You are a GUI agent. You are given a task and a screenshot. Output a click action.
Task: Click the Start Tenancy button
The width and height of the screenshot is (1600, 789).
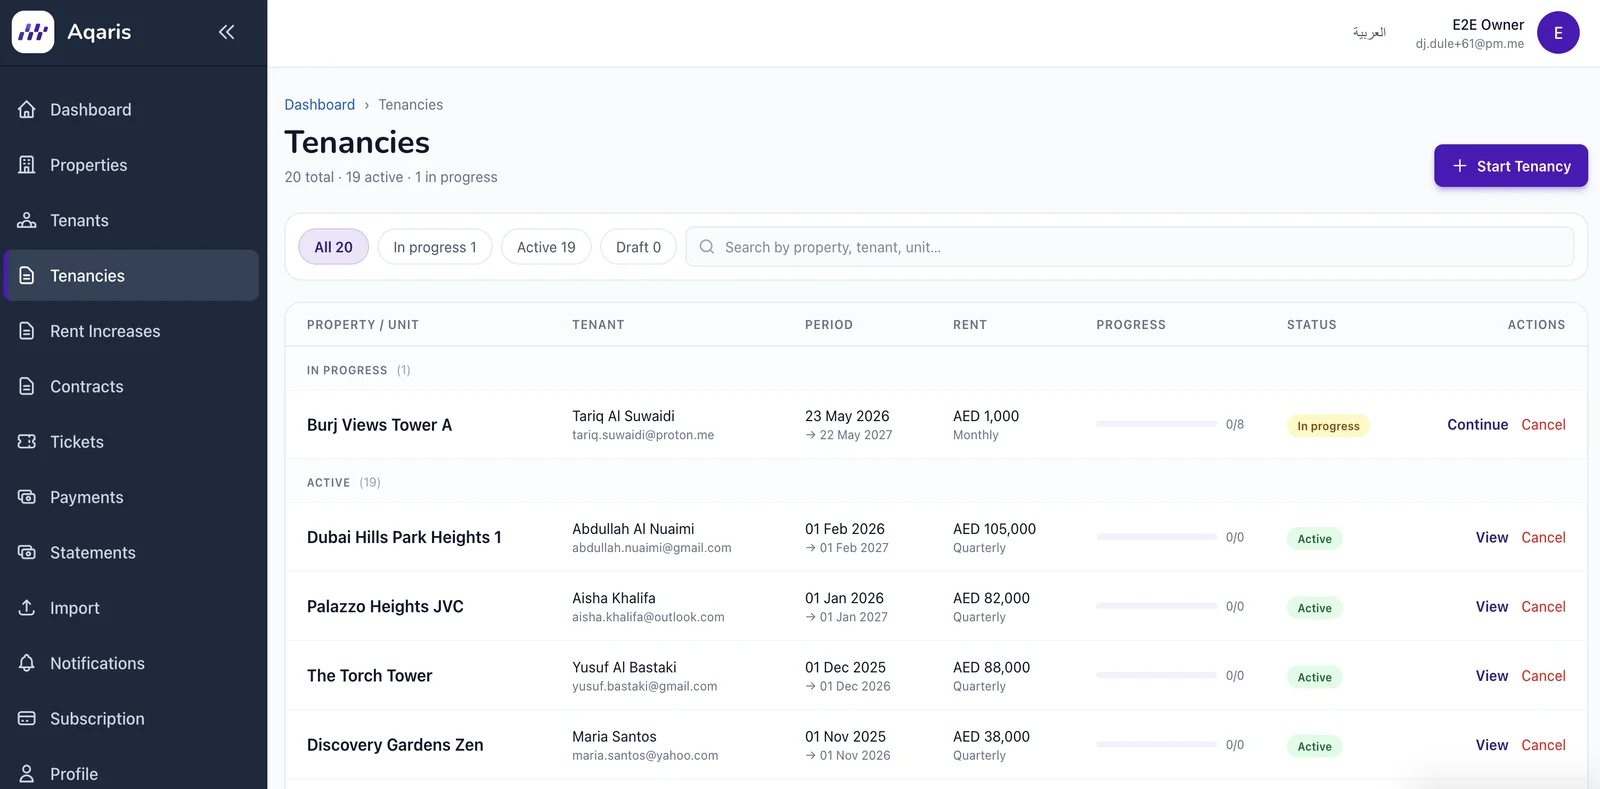click(1511, 166)
